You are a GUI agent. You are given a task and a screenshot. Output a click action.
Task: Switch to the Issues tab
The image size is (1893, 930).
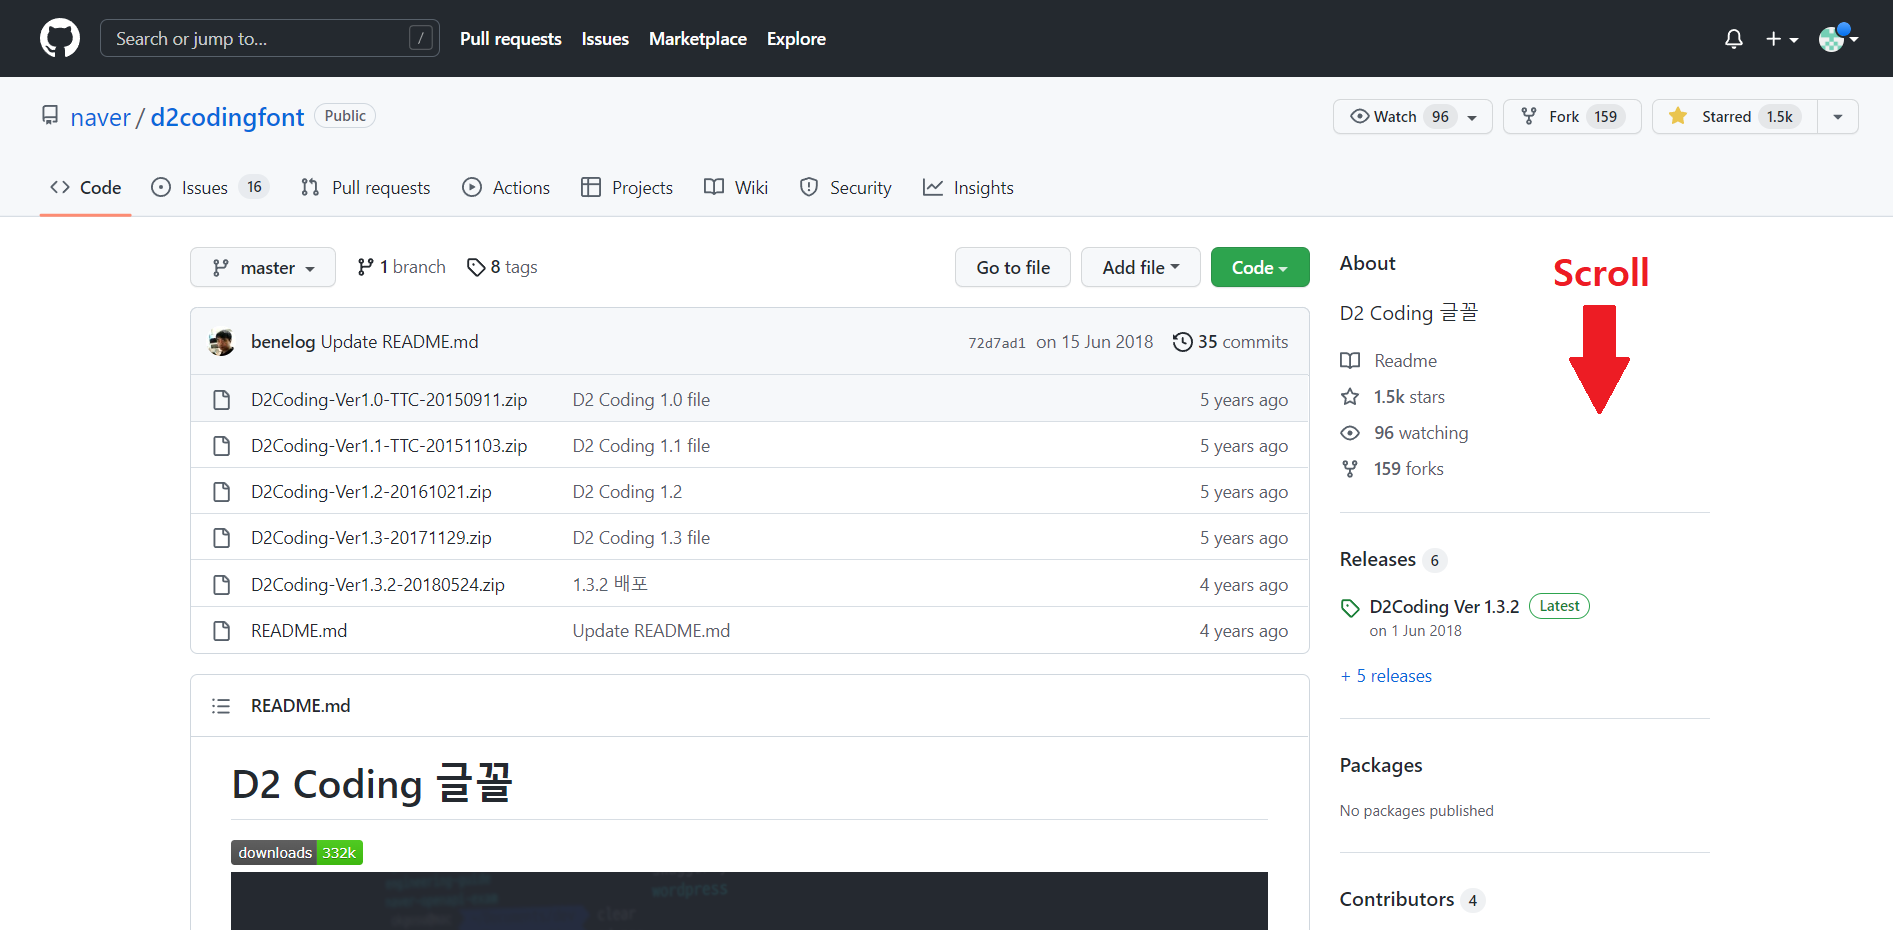(209, 187)
